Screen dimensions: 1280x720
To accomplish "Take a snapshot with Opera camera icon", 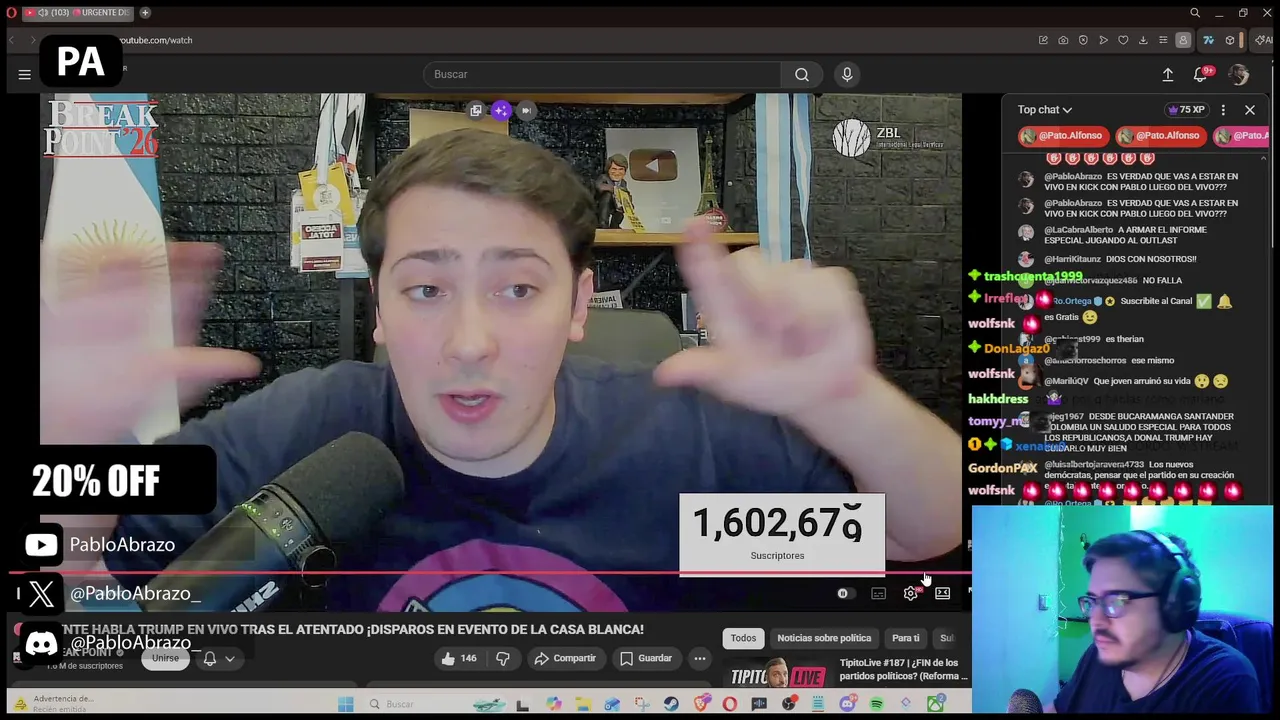I will (1063, 40).
